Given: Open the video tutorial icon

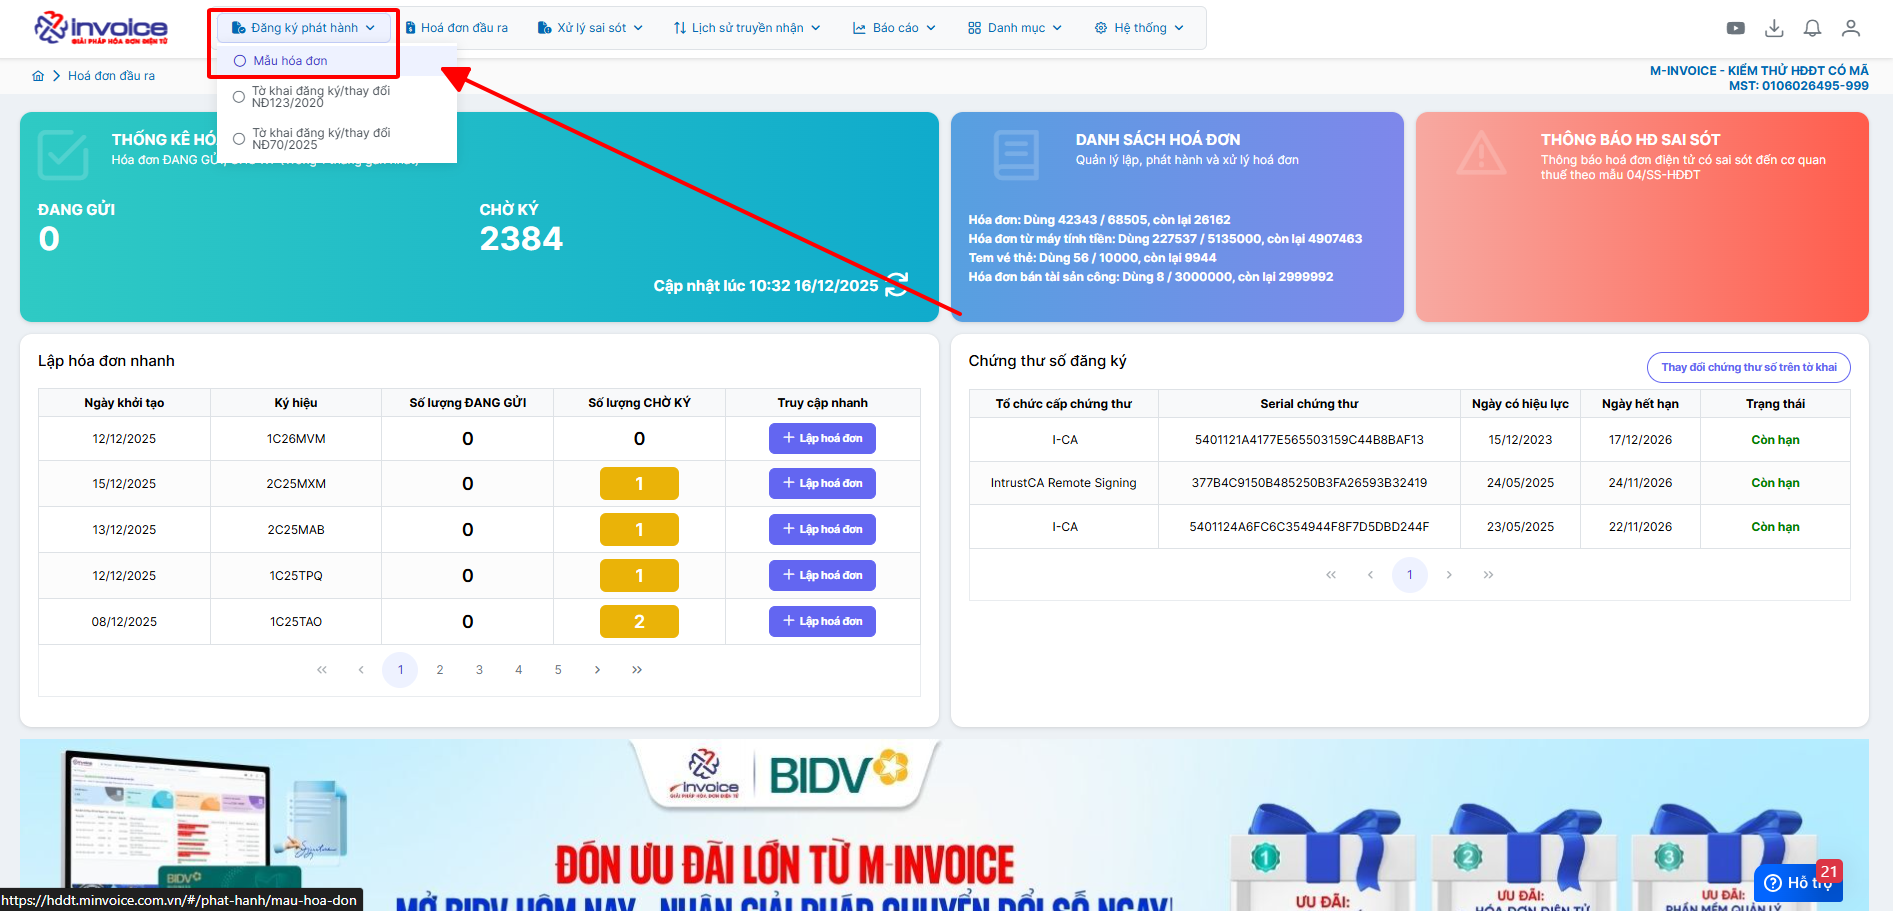Looking at the screenshot, I should pos(1735,28).
